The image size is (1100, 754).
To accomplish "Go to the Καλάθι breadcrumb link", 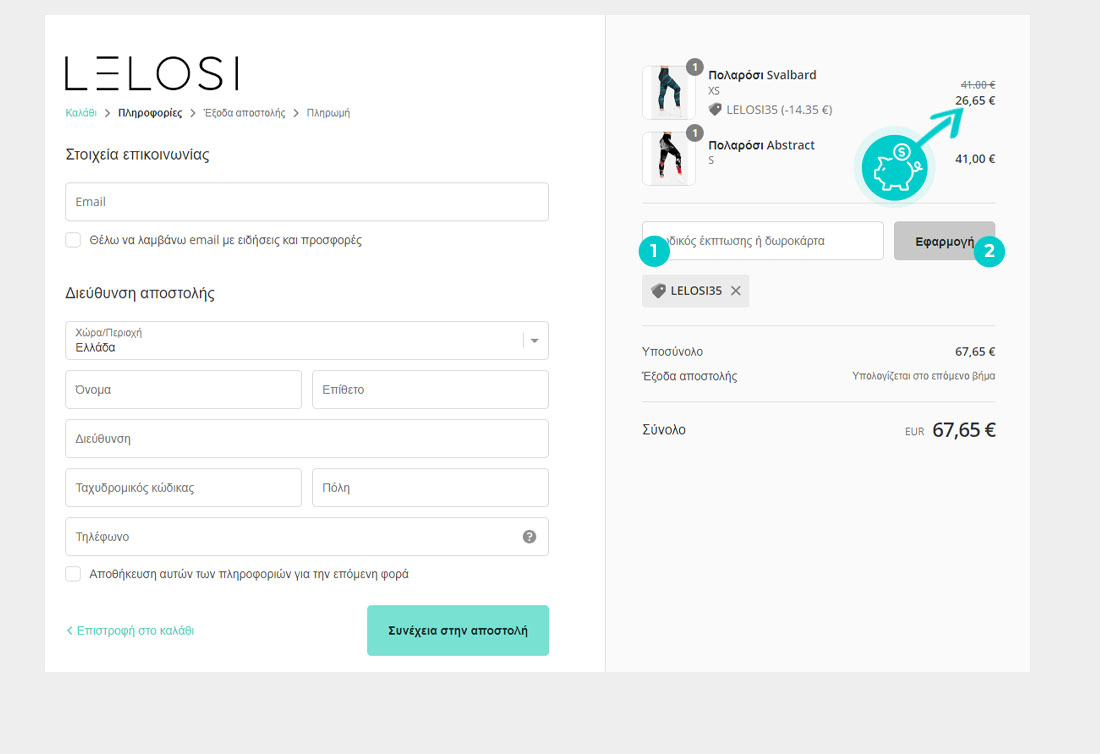I will (x=81, y=113).
